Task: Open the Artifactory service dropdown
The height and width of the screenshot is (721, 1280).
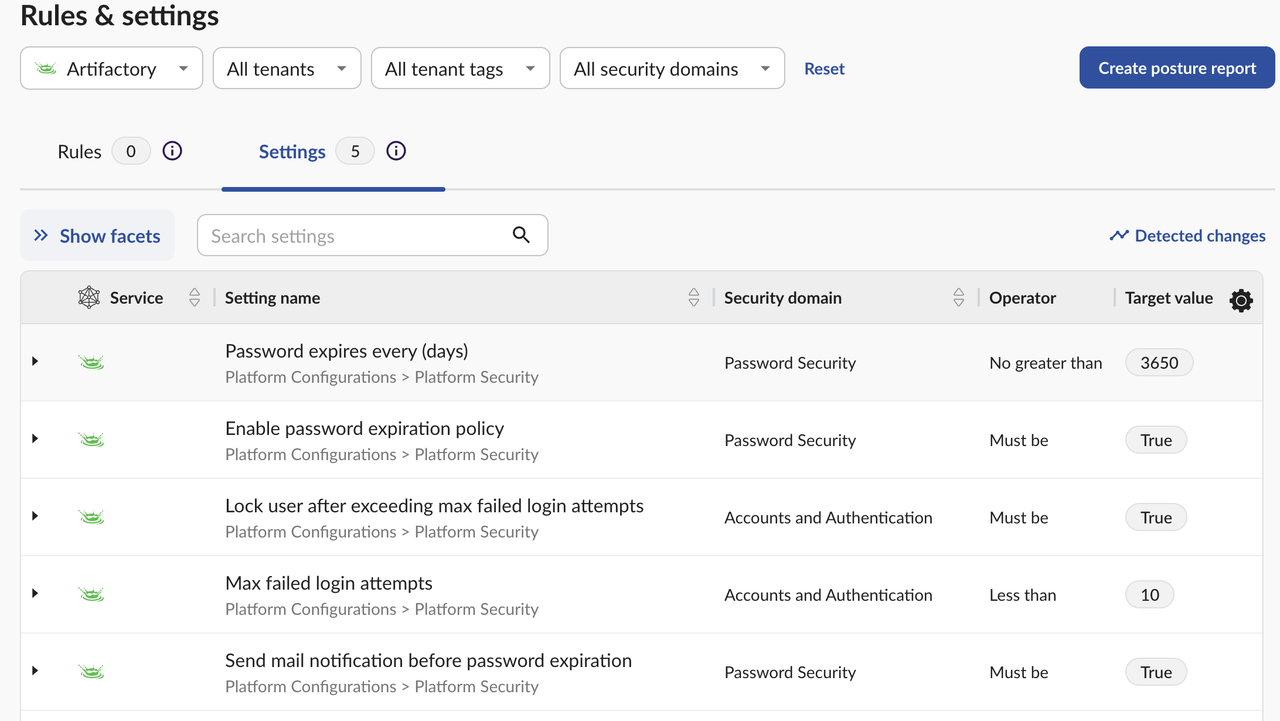Action: coord(111,69)
